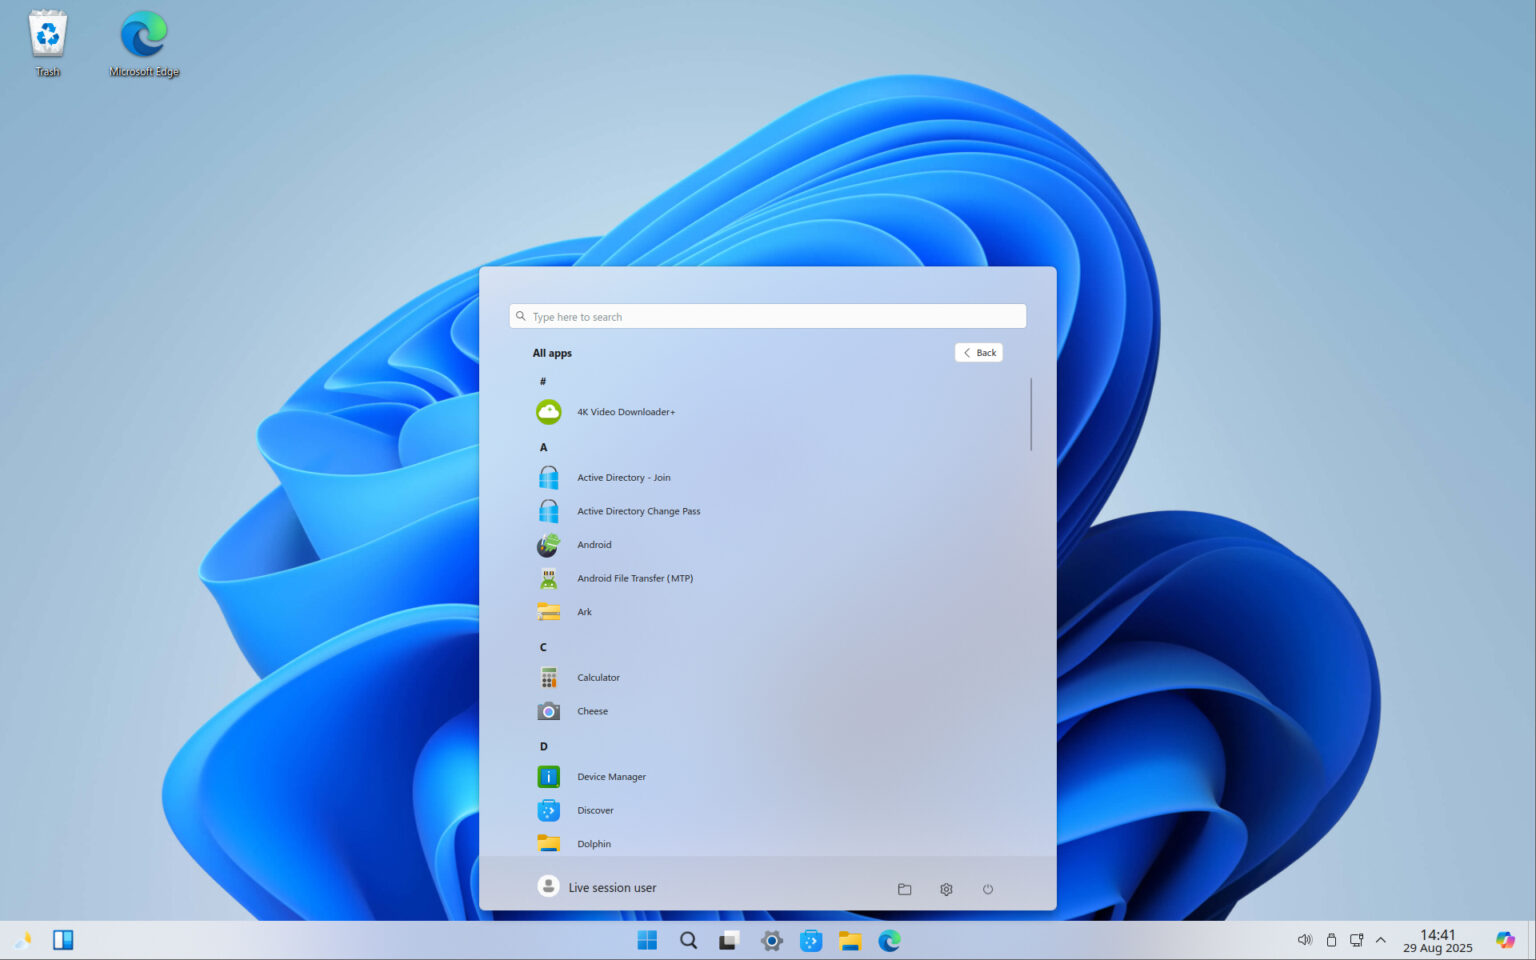Open the Settings gear in the Start menu footer
Screen dimensions: 1536x960
click(945, 888)
